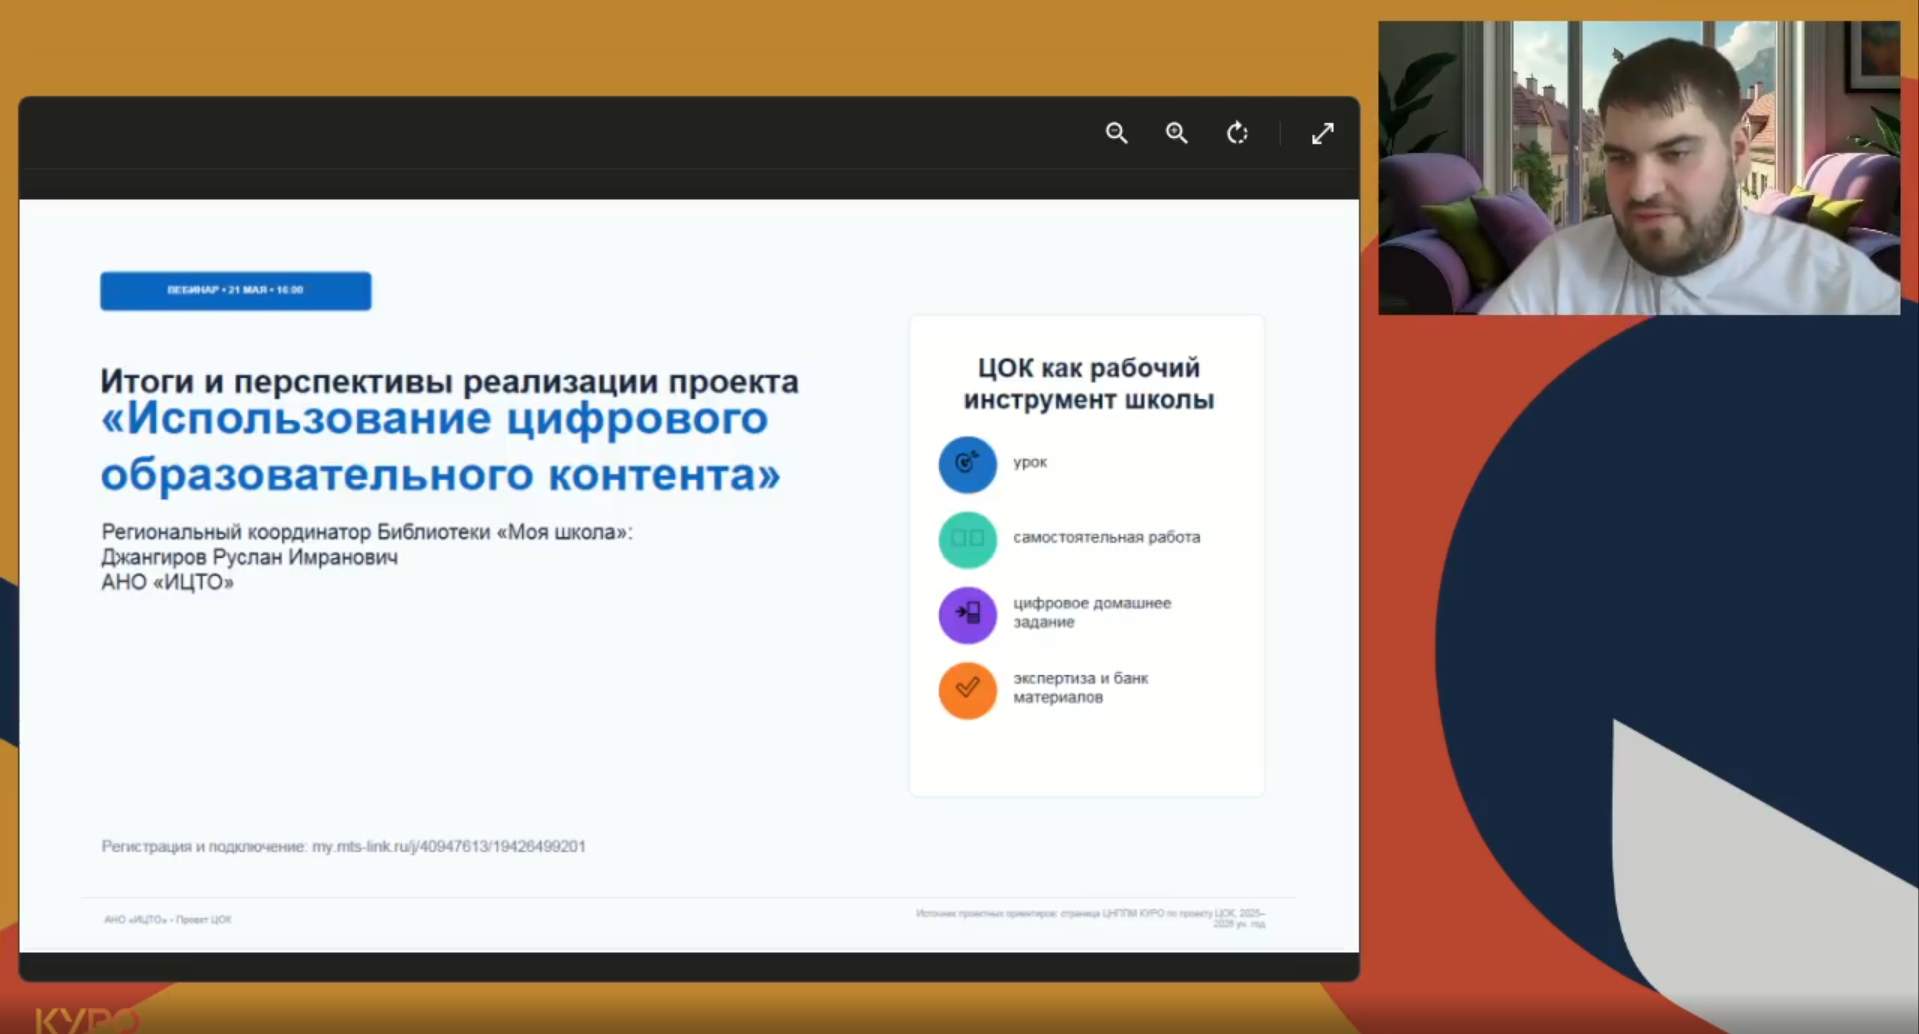
Task: Click the blue 'ВЕБИНАР • 21 МАЯ • 16:00' badge
Action: [x=236, y=290]
